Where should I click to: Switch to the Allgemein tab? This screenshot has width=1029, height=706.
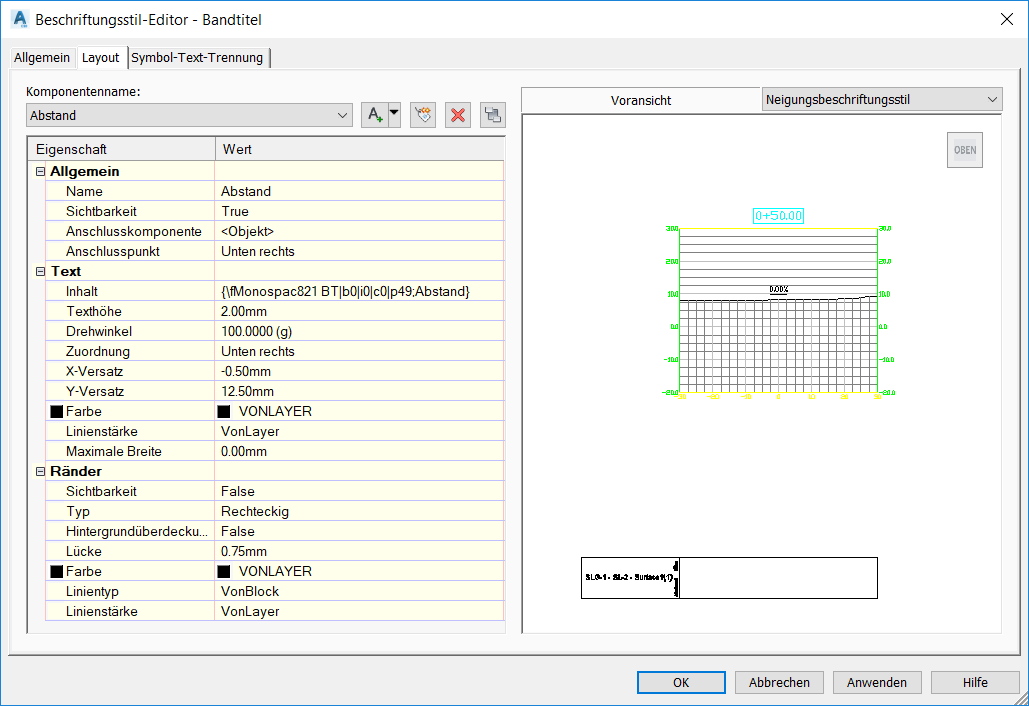point(41,58)
